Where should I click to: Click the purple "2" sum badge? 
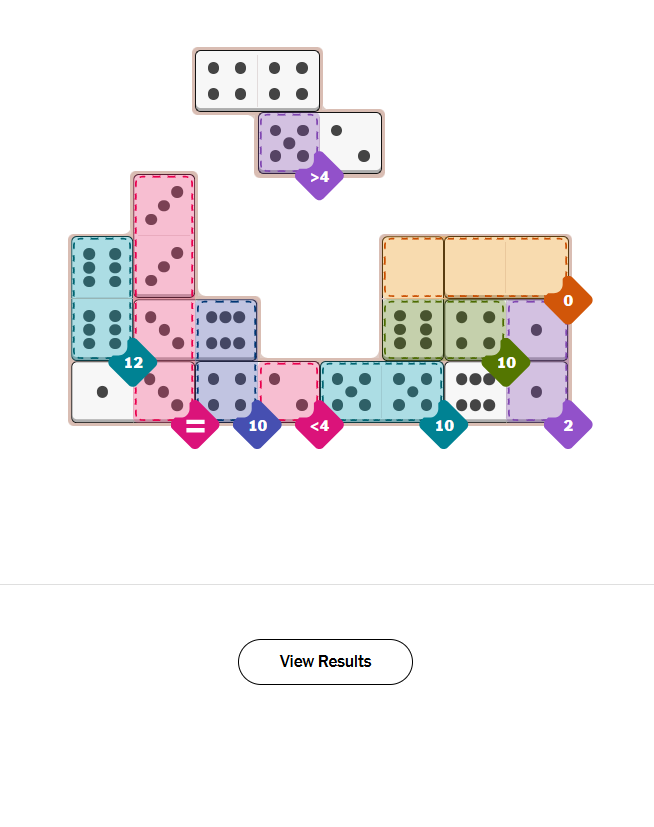[568, 425]
